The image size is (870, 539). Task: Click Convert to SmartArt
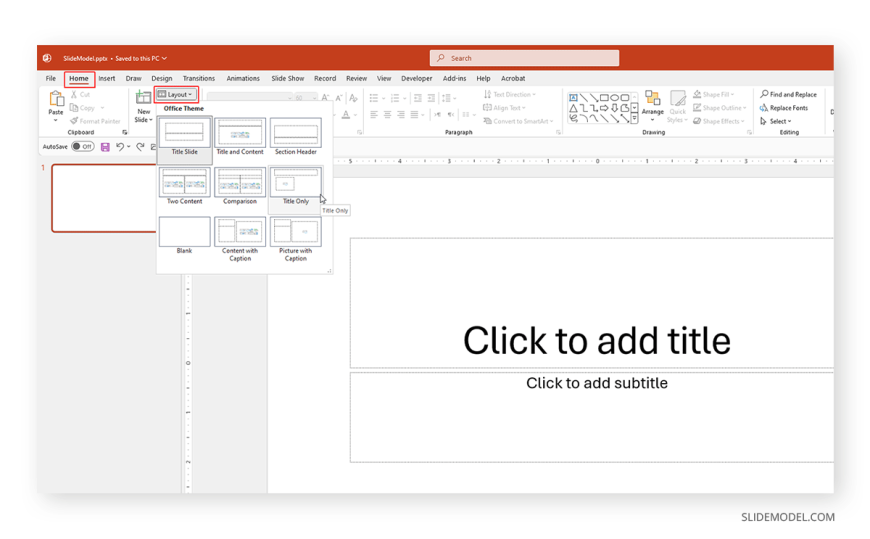518,121
